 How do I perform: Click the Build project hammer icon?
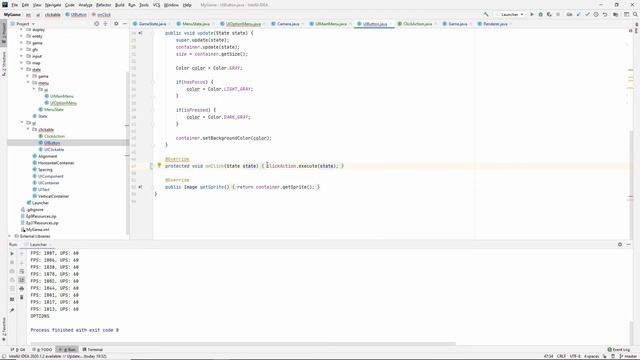486,14
